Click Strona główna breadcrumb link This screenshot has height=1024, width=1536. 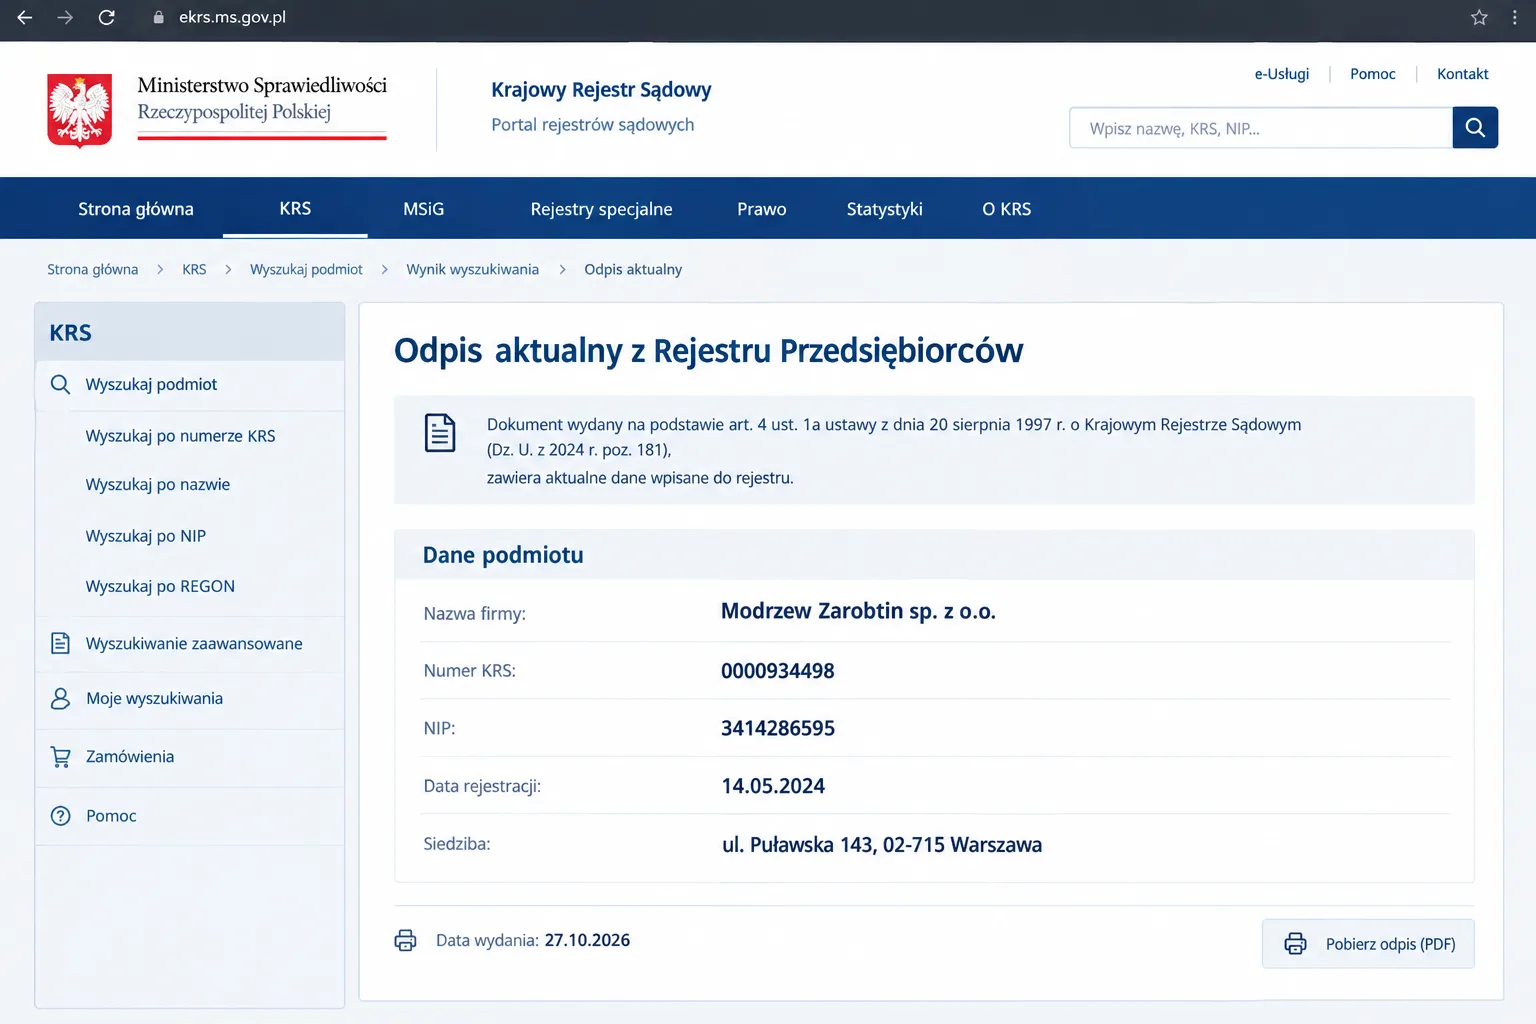92,269
